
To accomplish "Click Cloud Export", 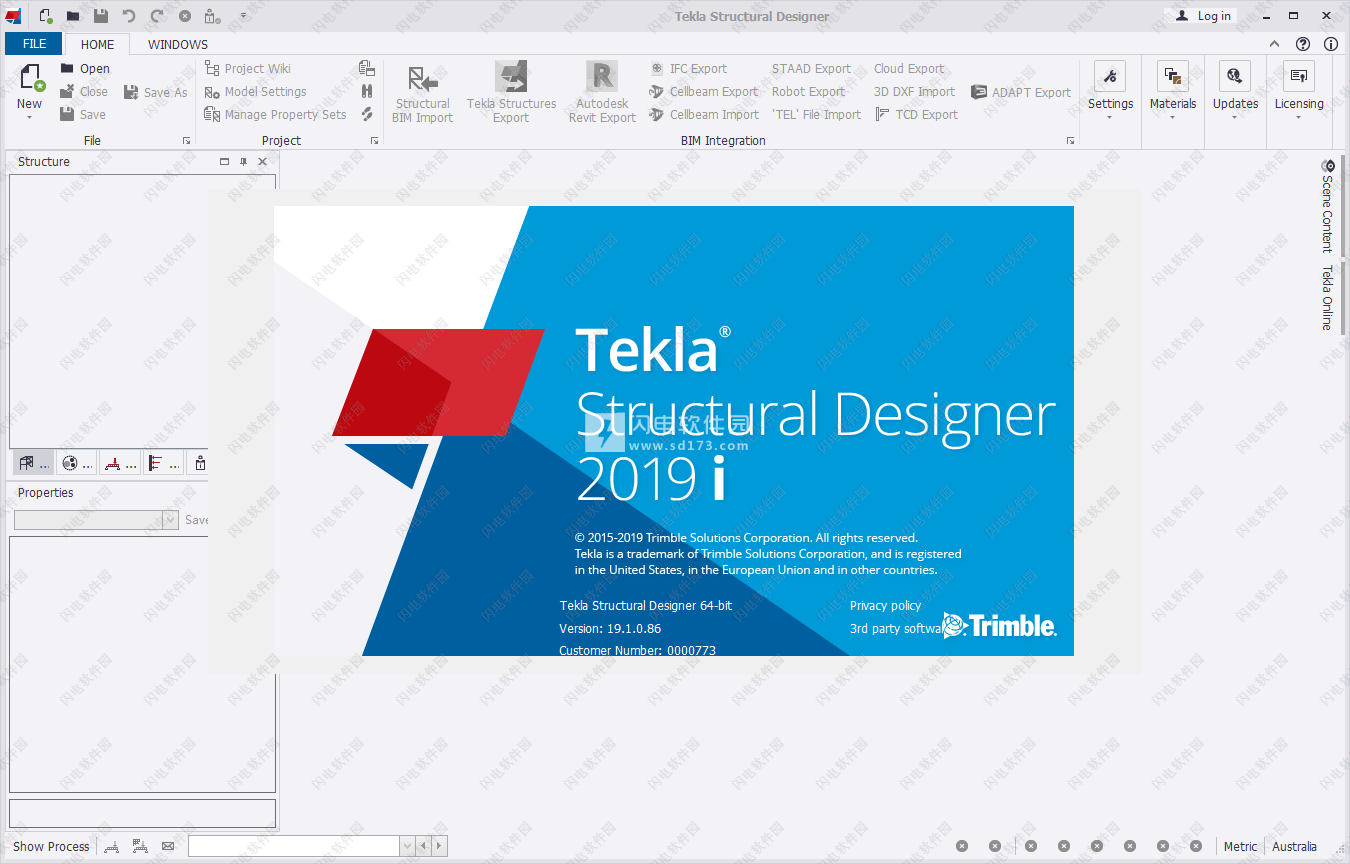I will tap(908, 69).
